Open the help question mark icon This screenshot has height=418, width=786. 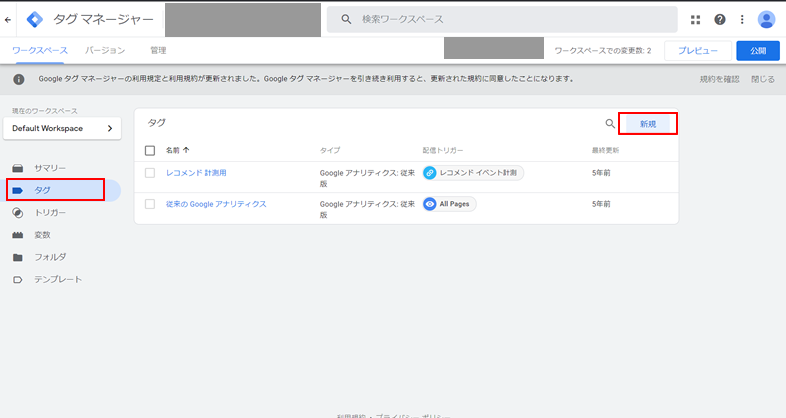pyautogui.click(x=720, y=20)
